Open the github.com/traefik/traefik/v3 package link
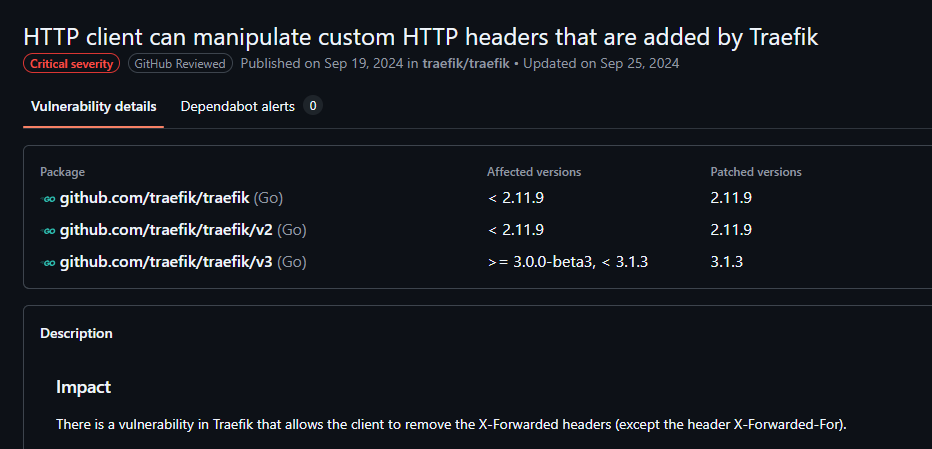Screen dimensions: 932x449 (166, 262)
